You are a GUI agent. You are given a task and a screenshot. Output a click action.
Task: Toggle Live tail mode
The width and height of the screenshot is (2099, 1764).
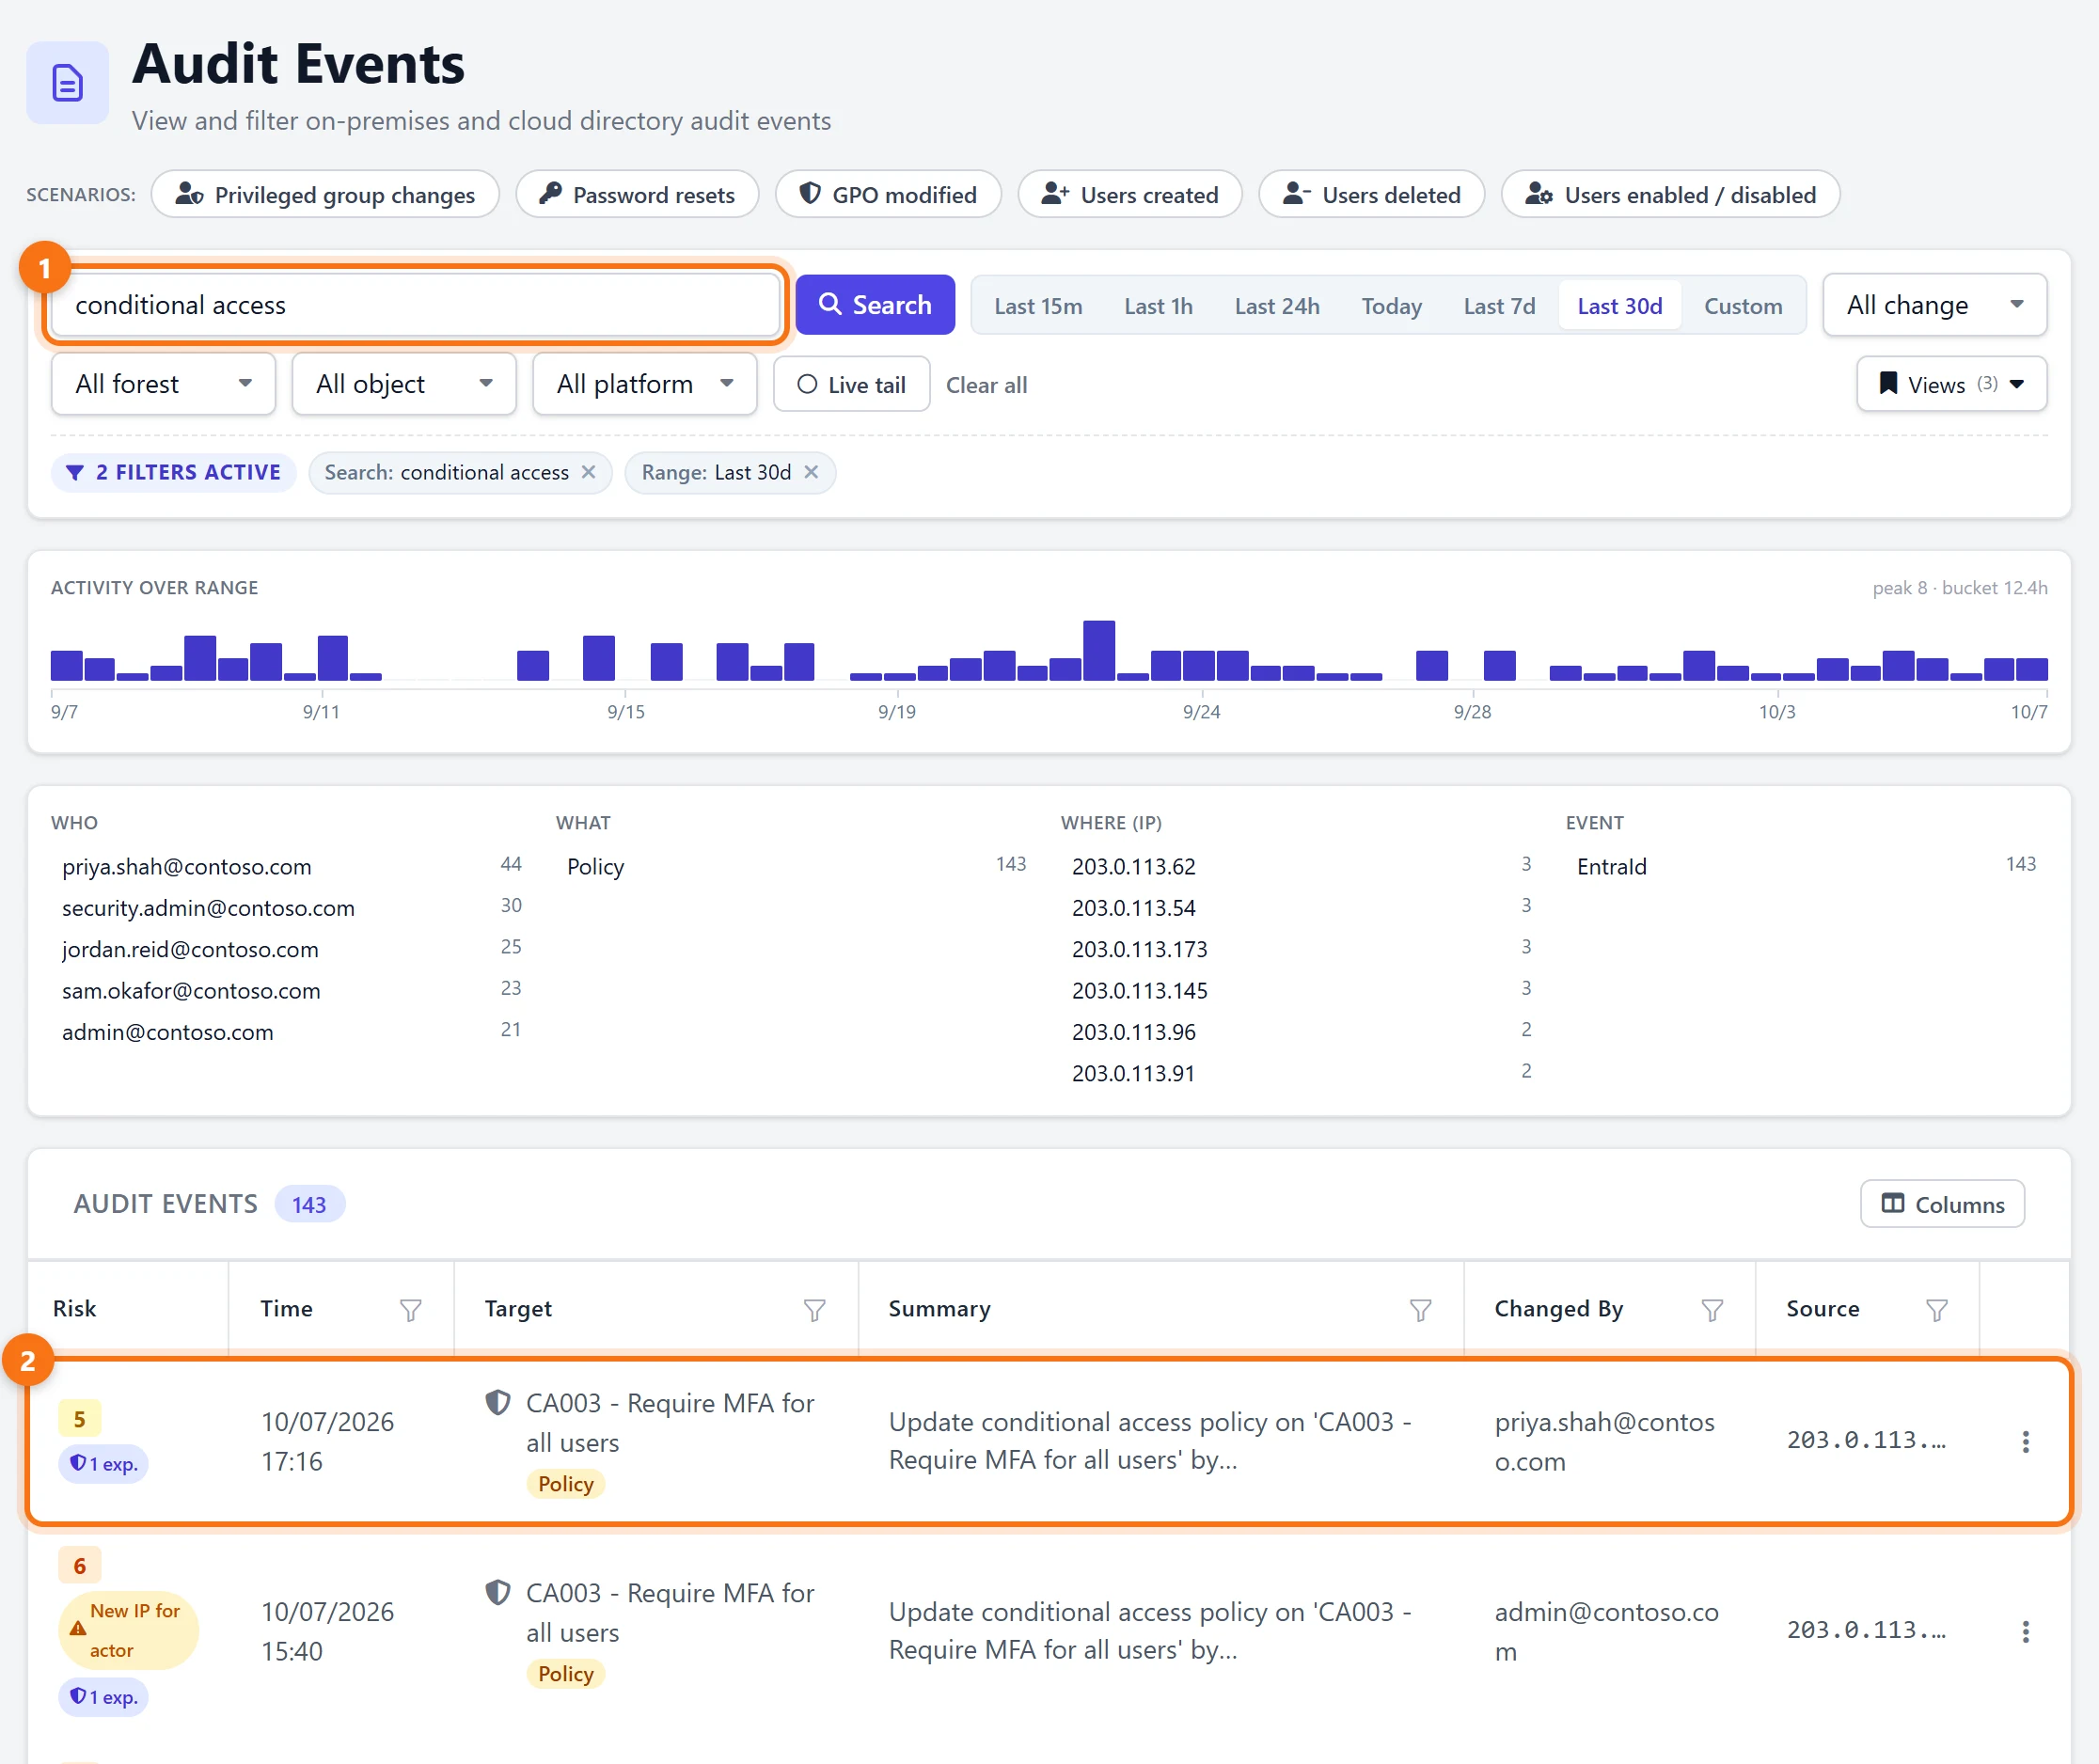(x=851, y=385)
